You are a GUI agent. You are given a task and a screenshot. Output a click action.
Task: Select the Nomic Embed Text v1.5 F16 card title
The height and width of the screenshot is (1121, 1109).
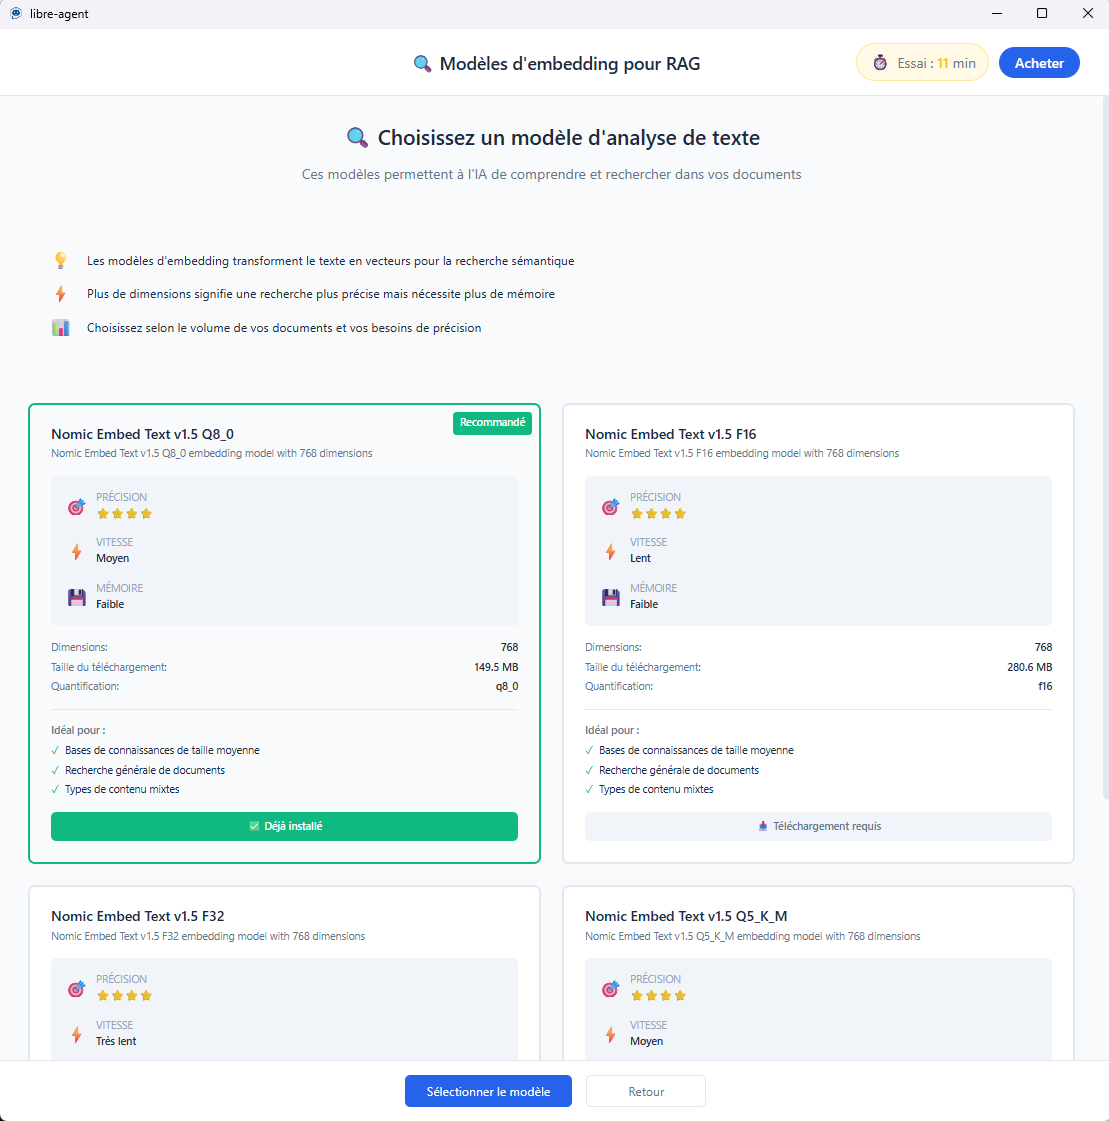coord(670,434)
